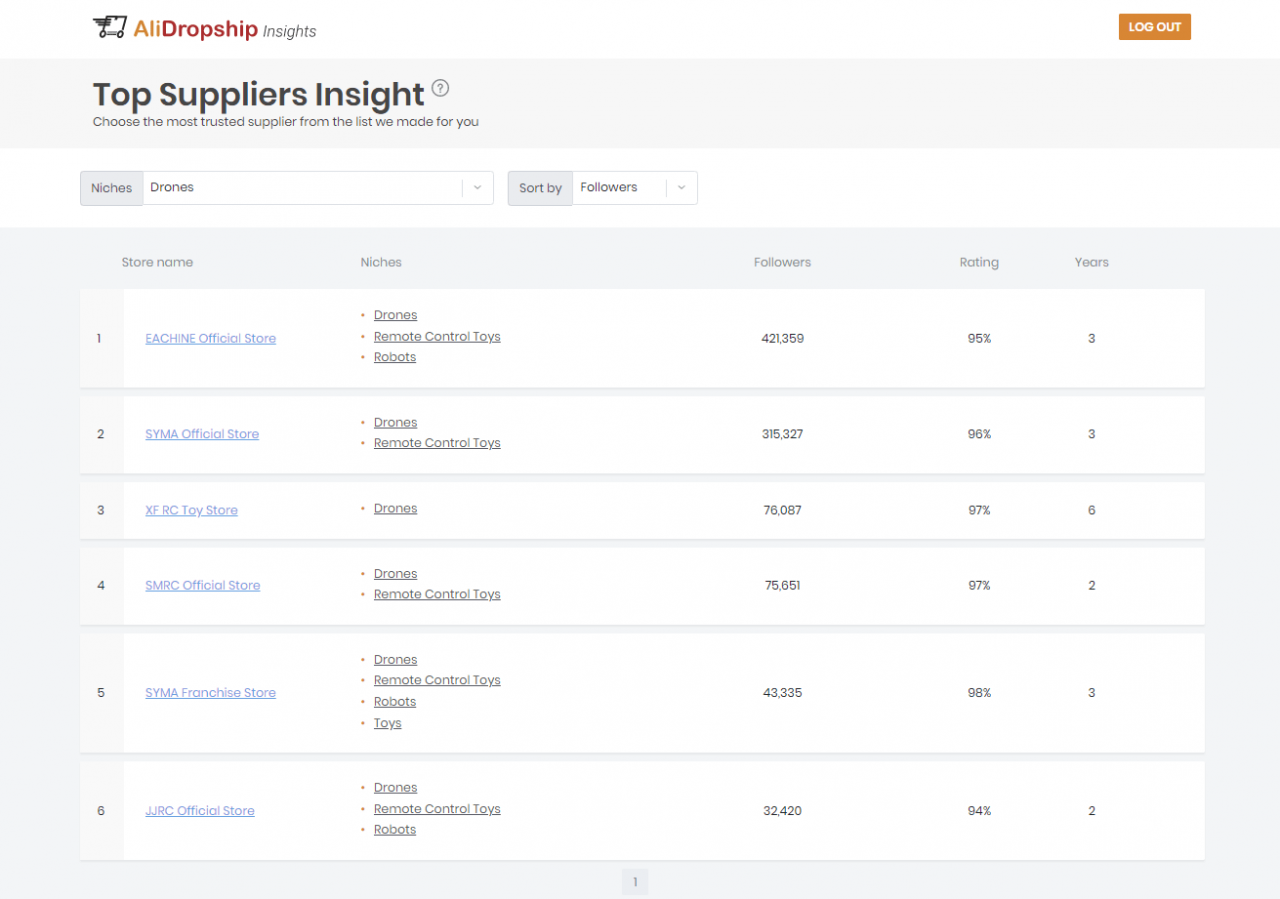Click the JJRC Official Store link
The height and width of the screenshot is (899, 1280).
(200, 811)
